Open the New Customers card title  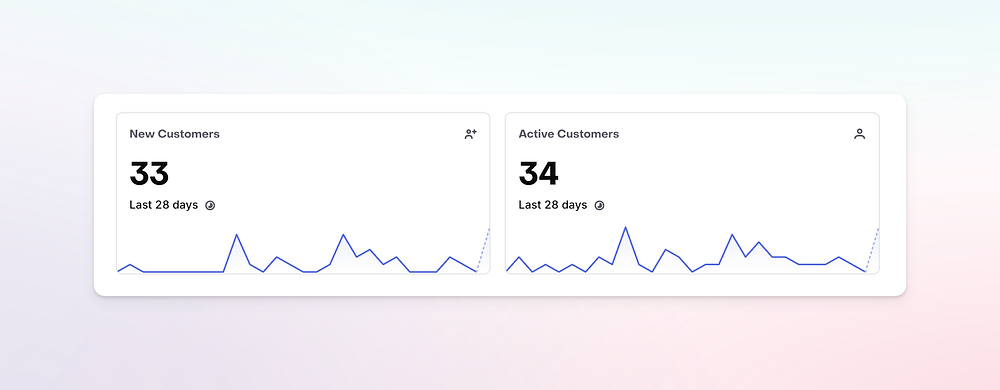174,134
